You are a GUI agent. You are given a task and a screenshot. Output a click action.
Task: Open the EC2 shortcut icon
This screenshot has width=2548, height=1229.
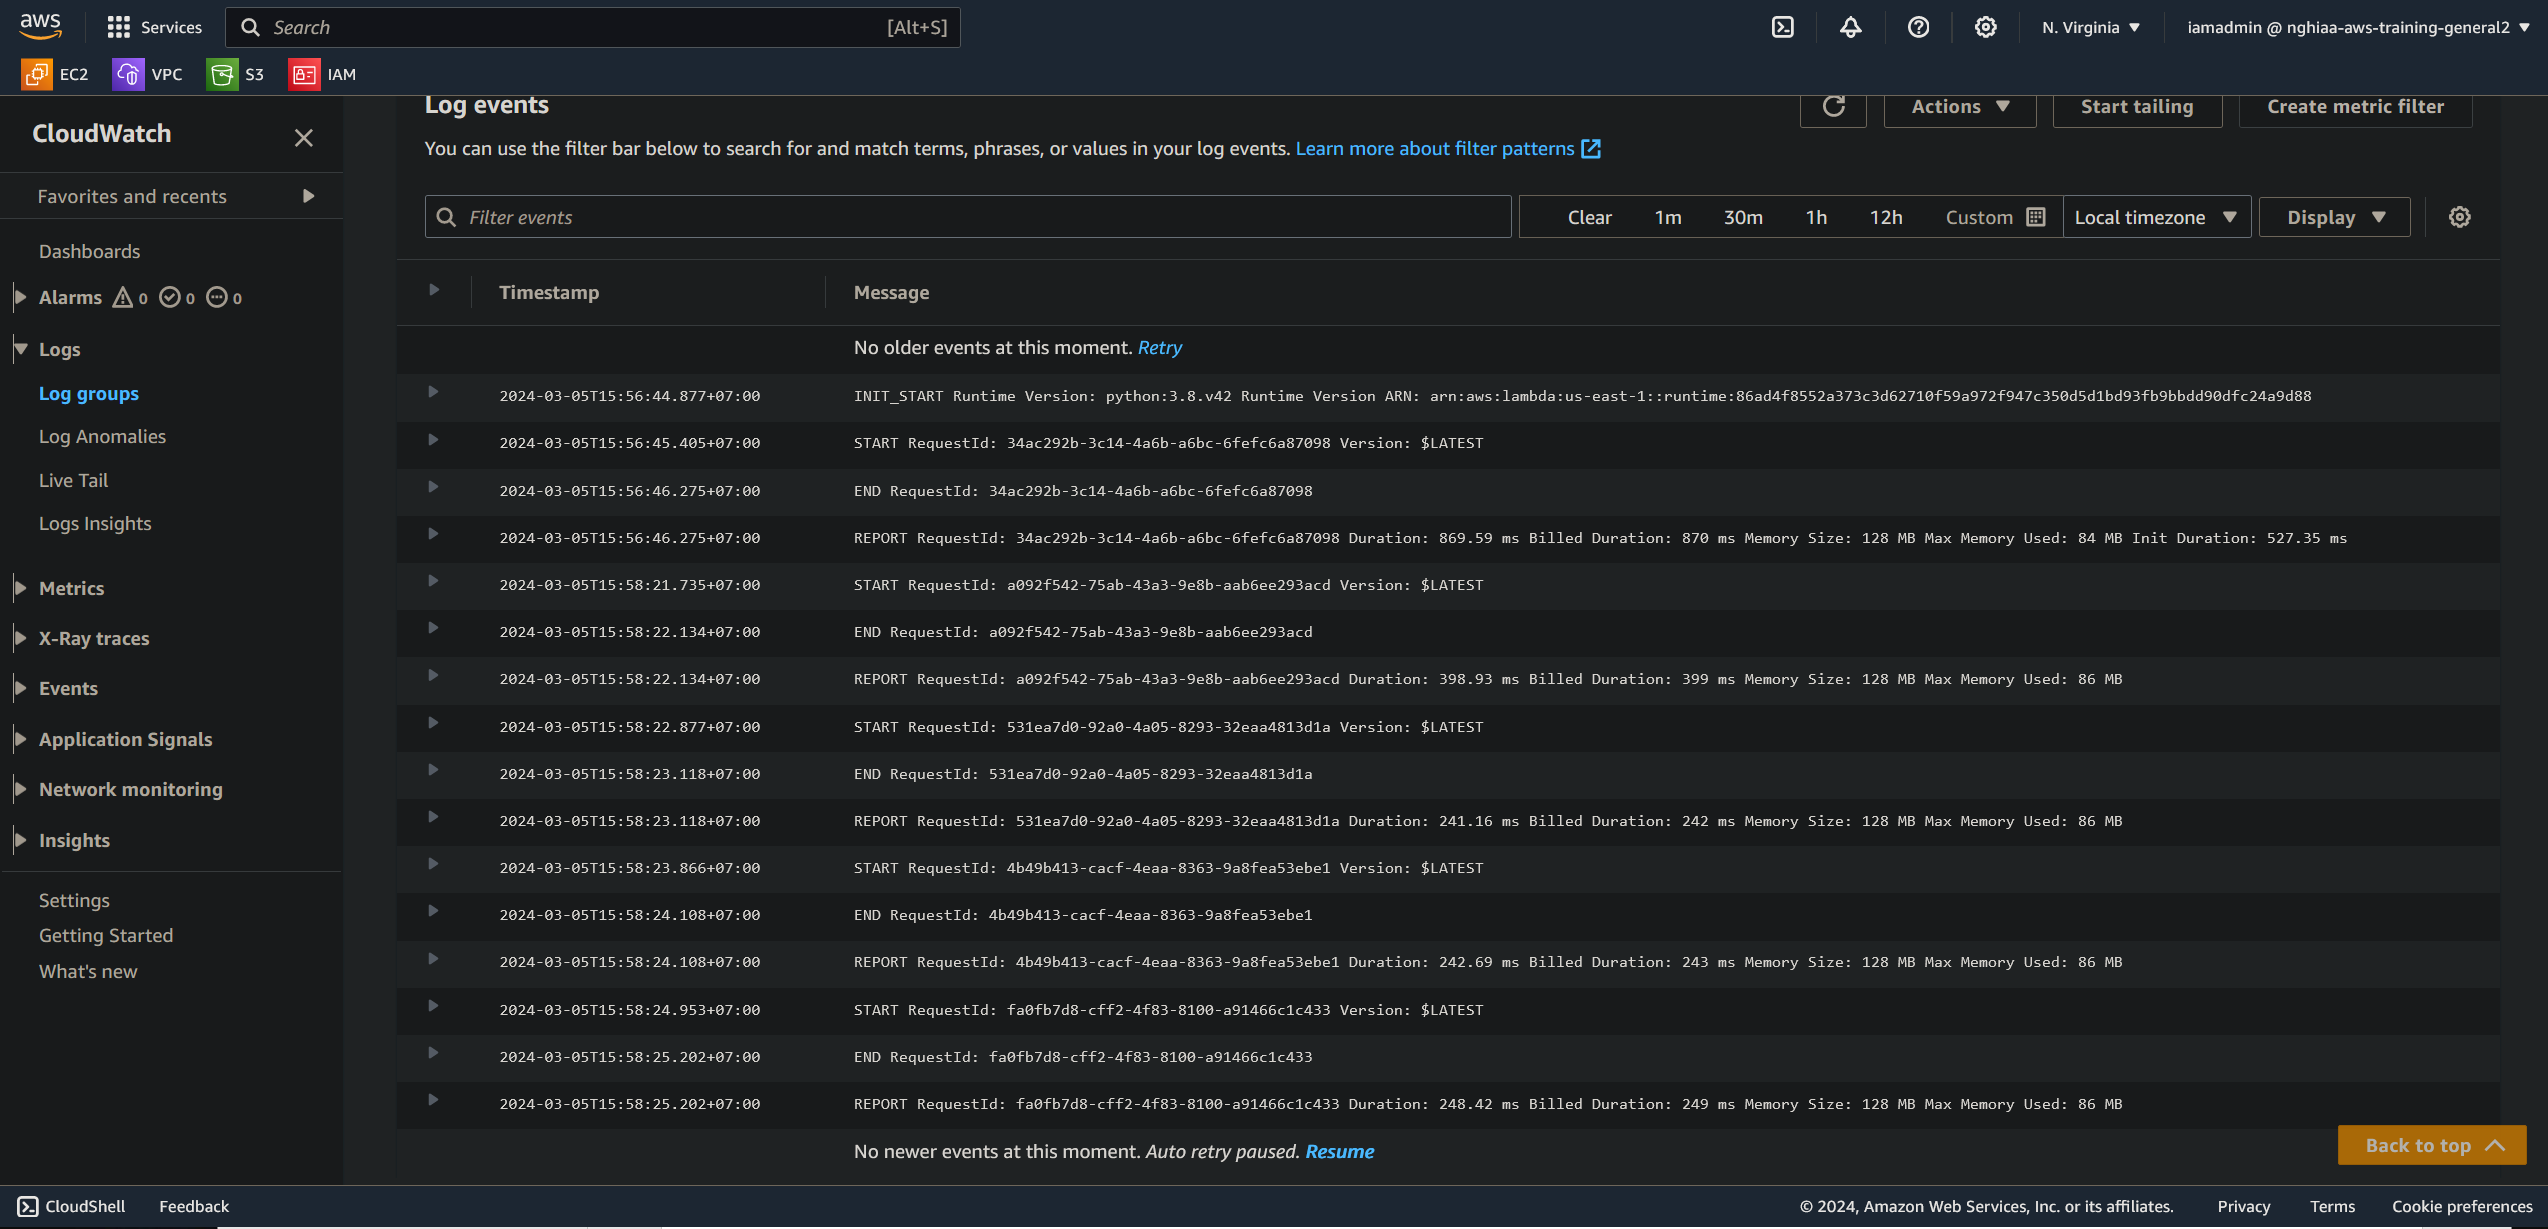[37, 74]
